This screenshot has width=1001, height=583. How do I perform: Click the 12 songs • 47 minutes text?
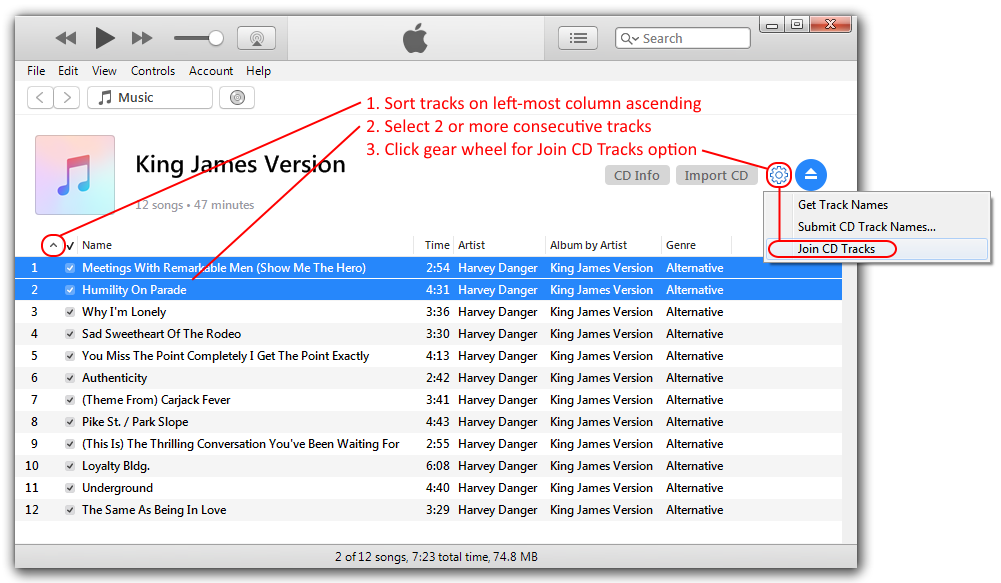[195, 205]
